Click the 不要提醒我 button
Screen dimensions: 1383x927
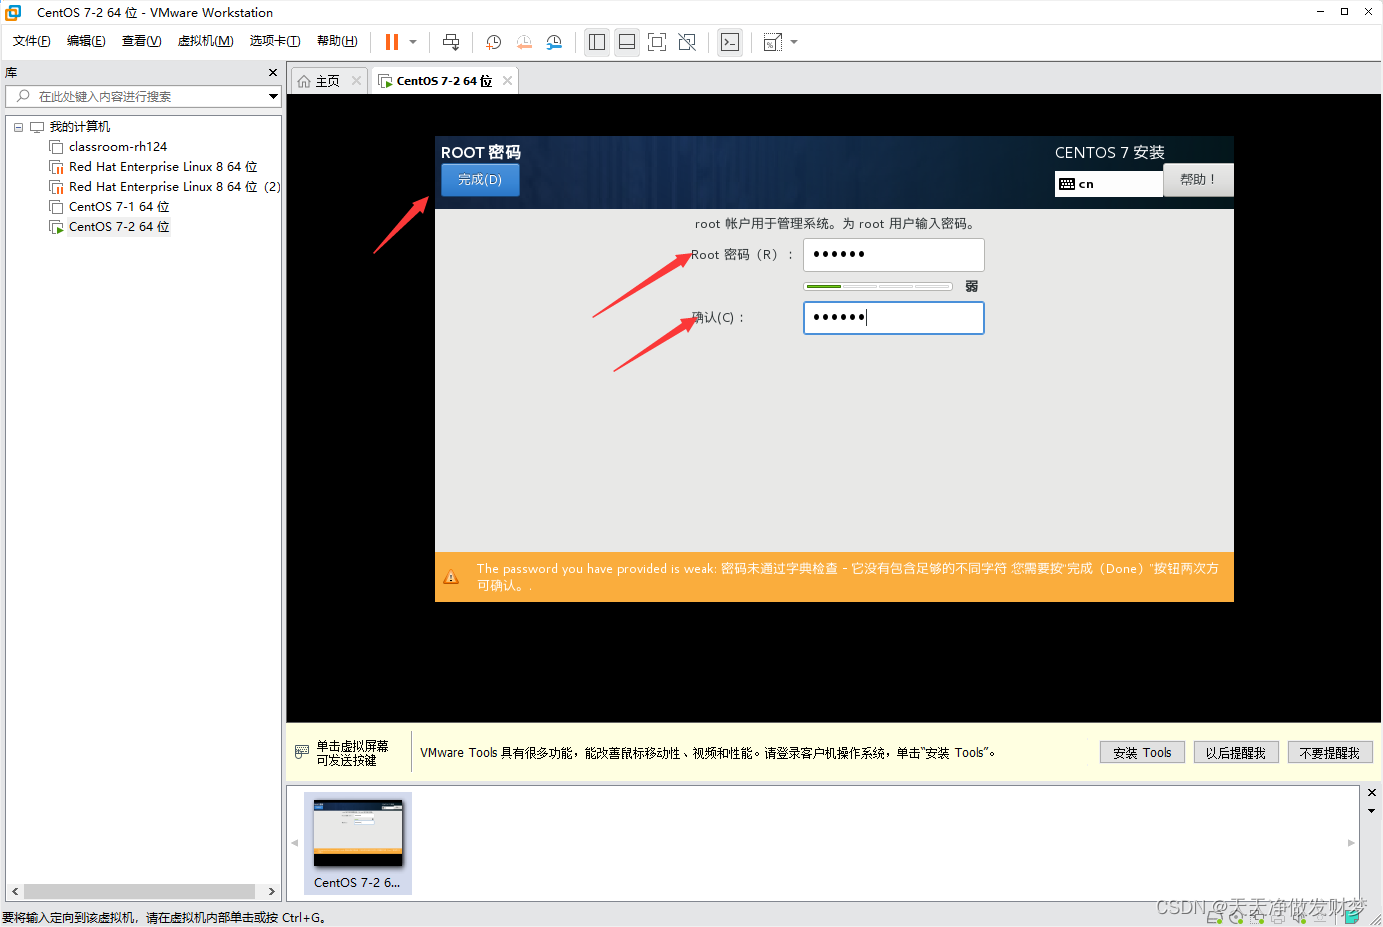pos(1330,753)
